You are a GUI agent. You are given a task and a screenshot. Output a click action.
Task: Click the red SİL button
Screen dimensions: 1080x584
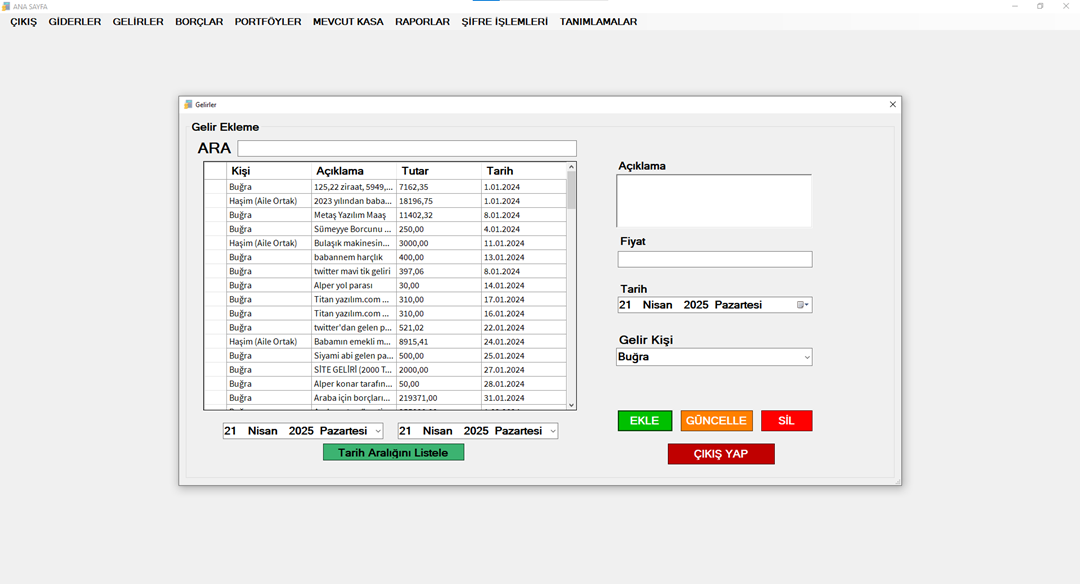[x=786, y=421]
